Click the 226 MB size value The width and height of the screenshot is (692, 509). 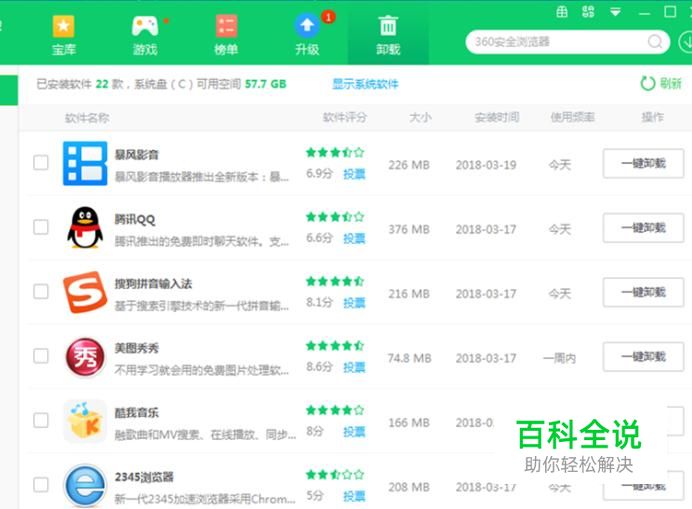click(409, 165)
